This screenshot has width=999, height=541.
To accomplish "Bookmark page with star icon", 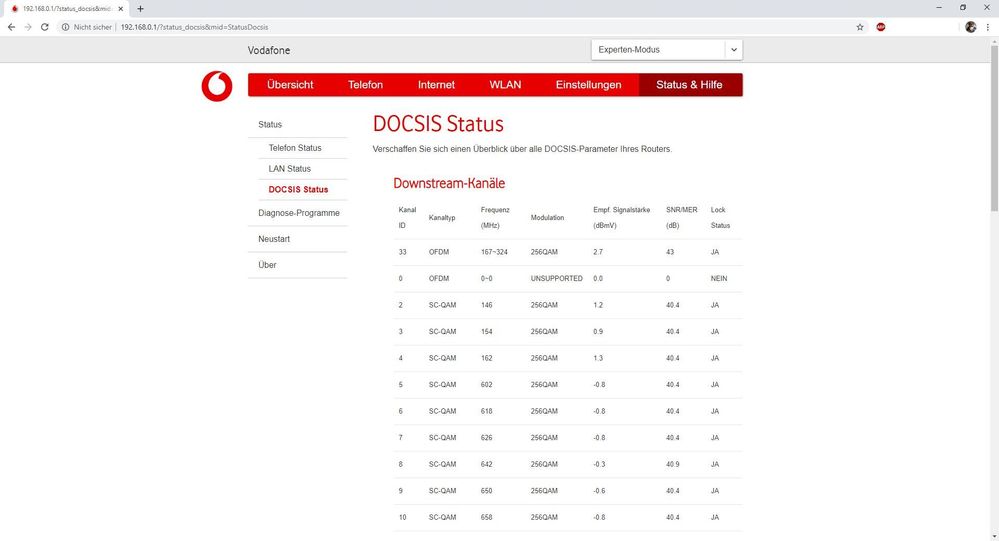I will coord(860,27).
